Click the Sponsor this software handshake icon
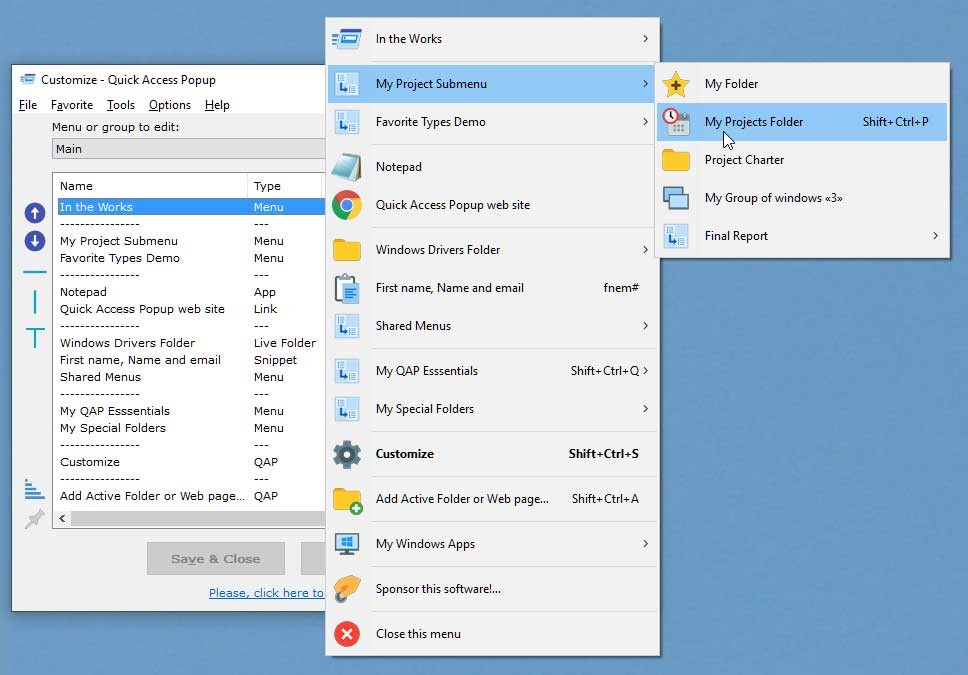Viewport: 968px width, 675px height. (347, 589)
